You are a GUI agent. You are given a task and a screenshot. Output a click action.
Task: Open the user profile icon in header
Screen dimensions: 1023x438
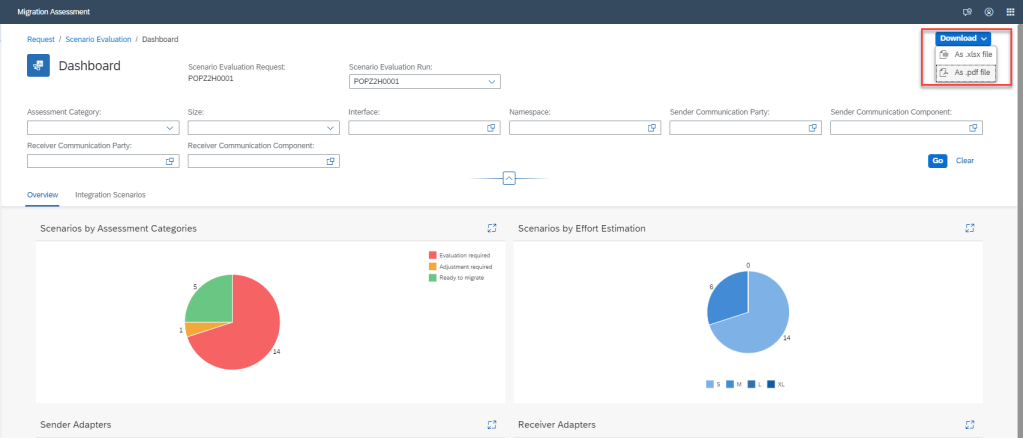988,12
